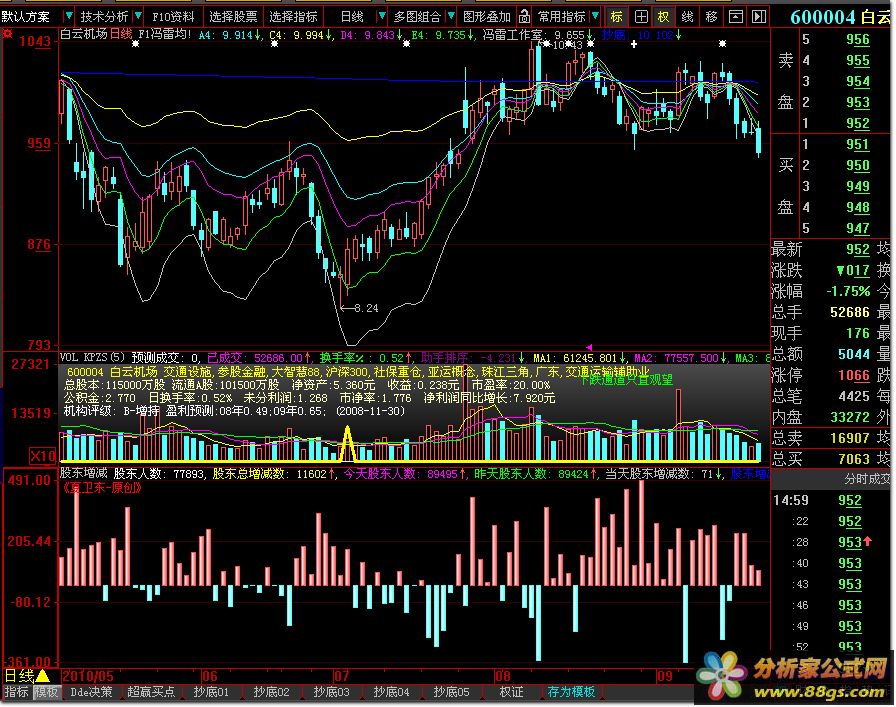Image resolution: width=896 pixels, height=707 pixels.
Task: Click the white plus marker above chart
Action: tap(634, 43)
